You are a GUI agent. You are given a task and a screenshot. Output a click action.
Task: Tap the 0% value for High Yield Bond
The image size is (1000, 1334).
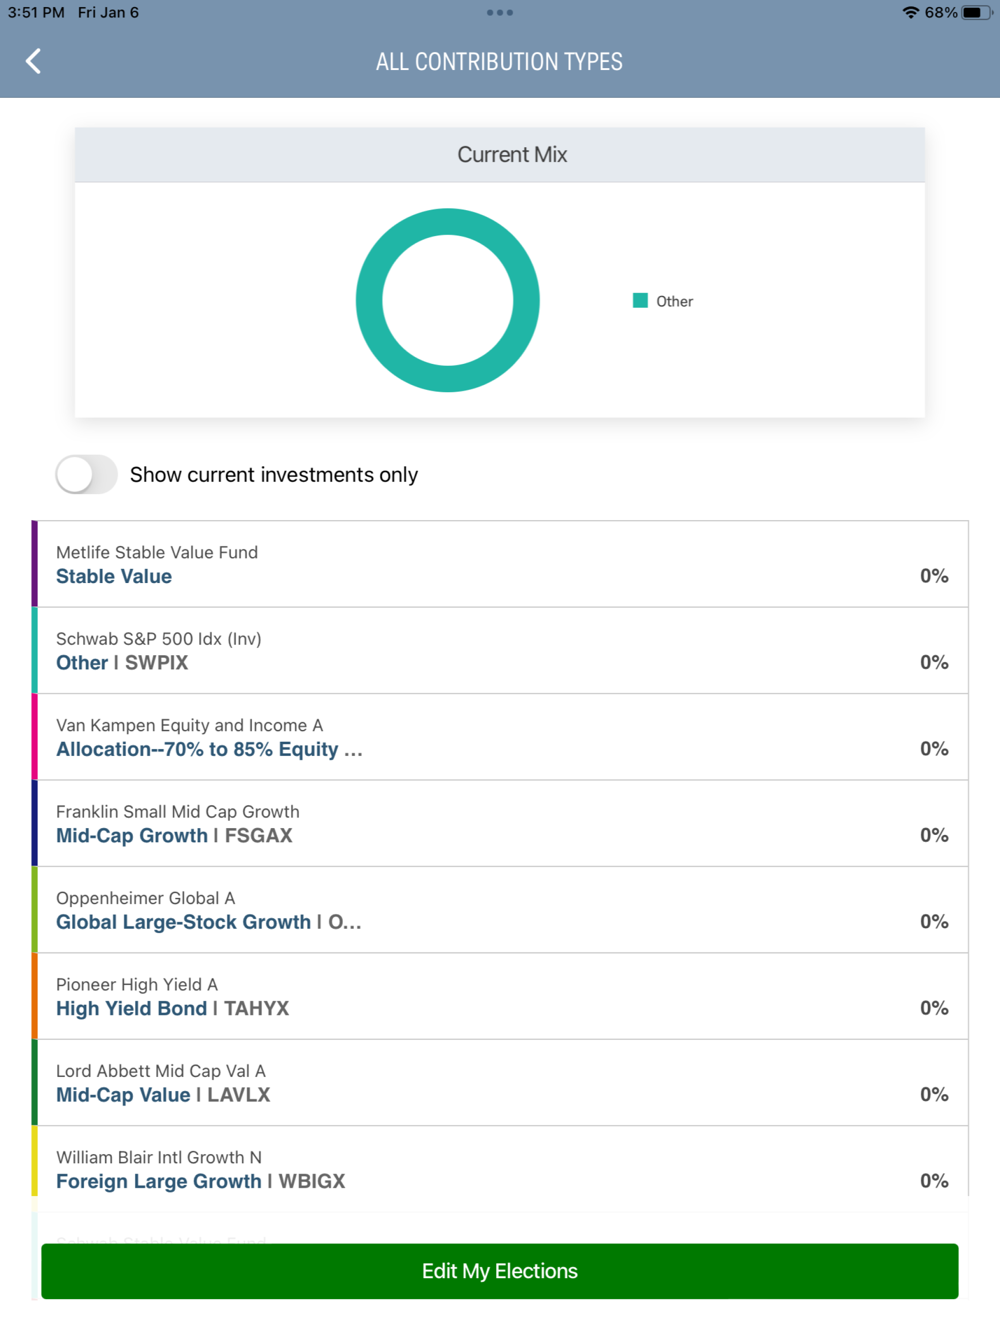pyautogui.click(x=934, y=1008)
